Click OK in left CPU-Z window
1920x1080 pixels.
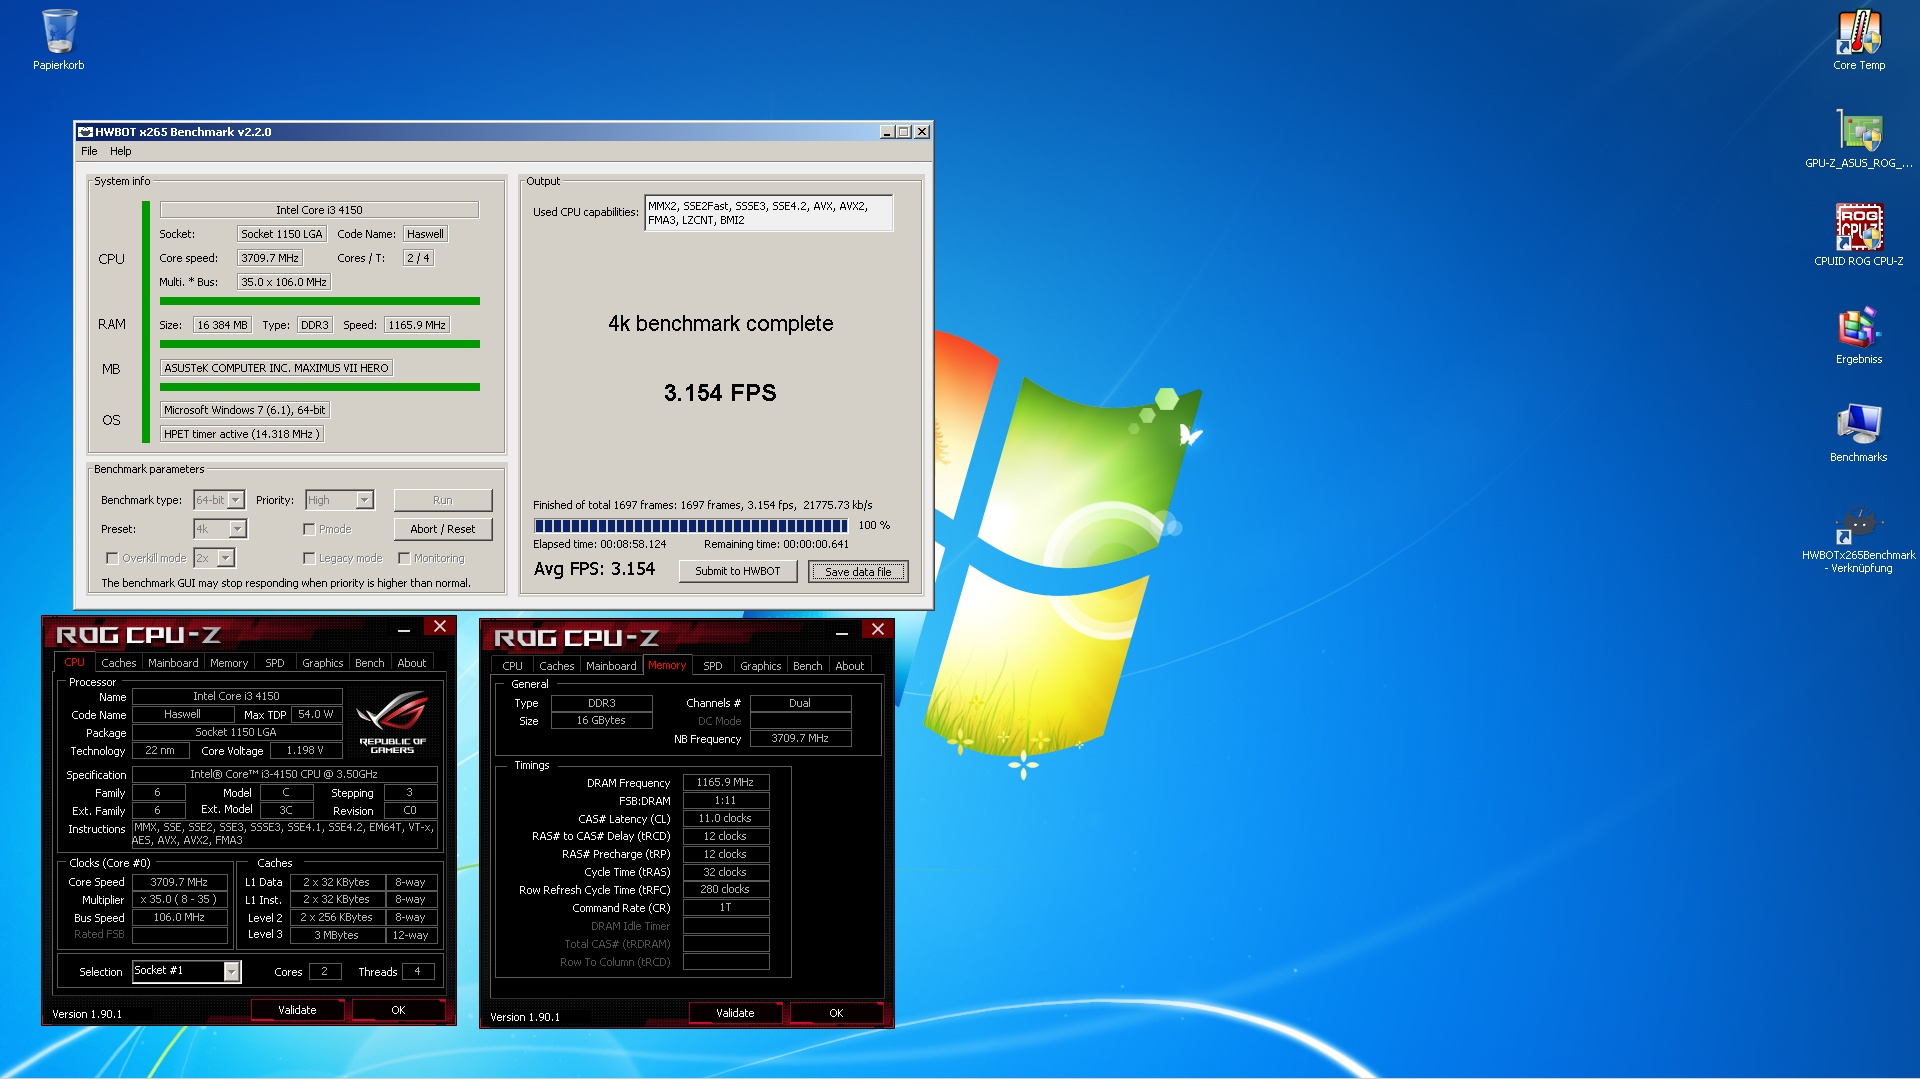[398, 1010]
